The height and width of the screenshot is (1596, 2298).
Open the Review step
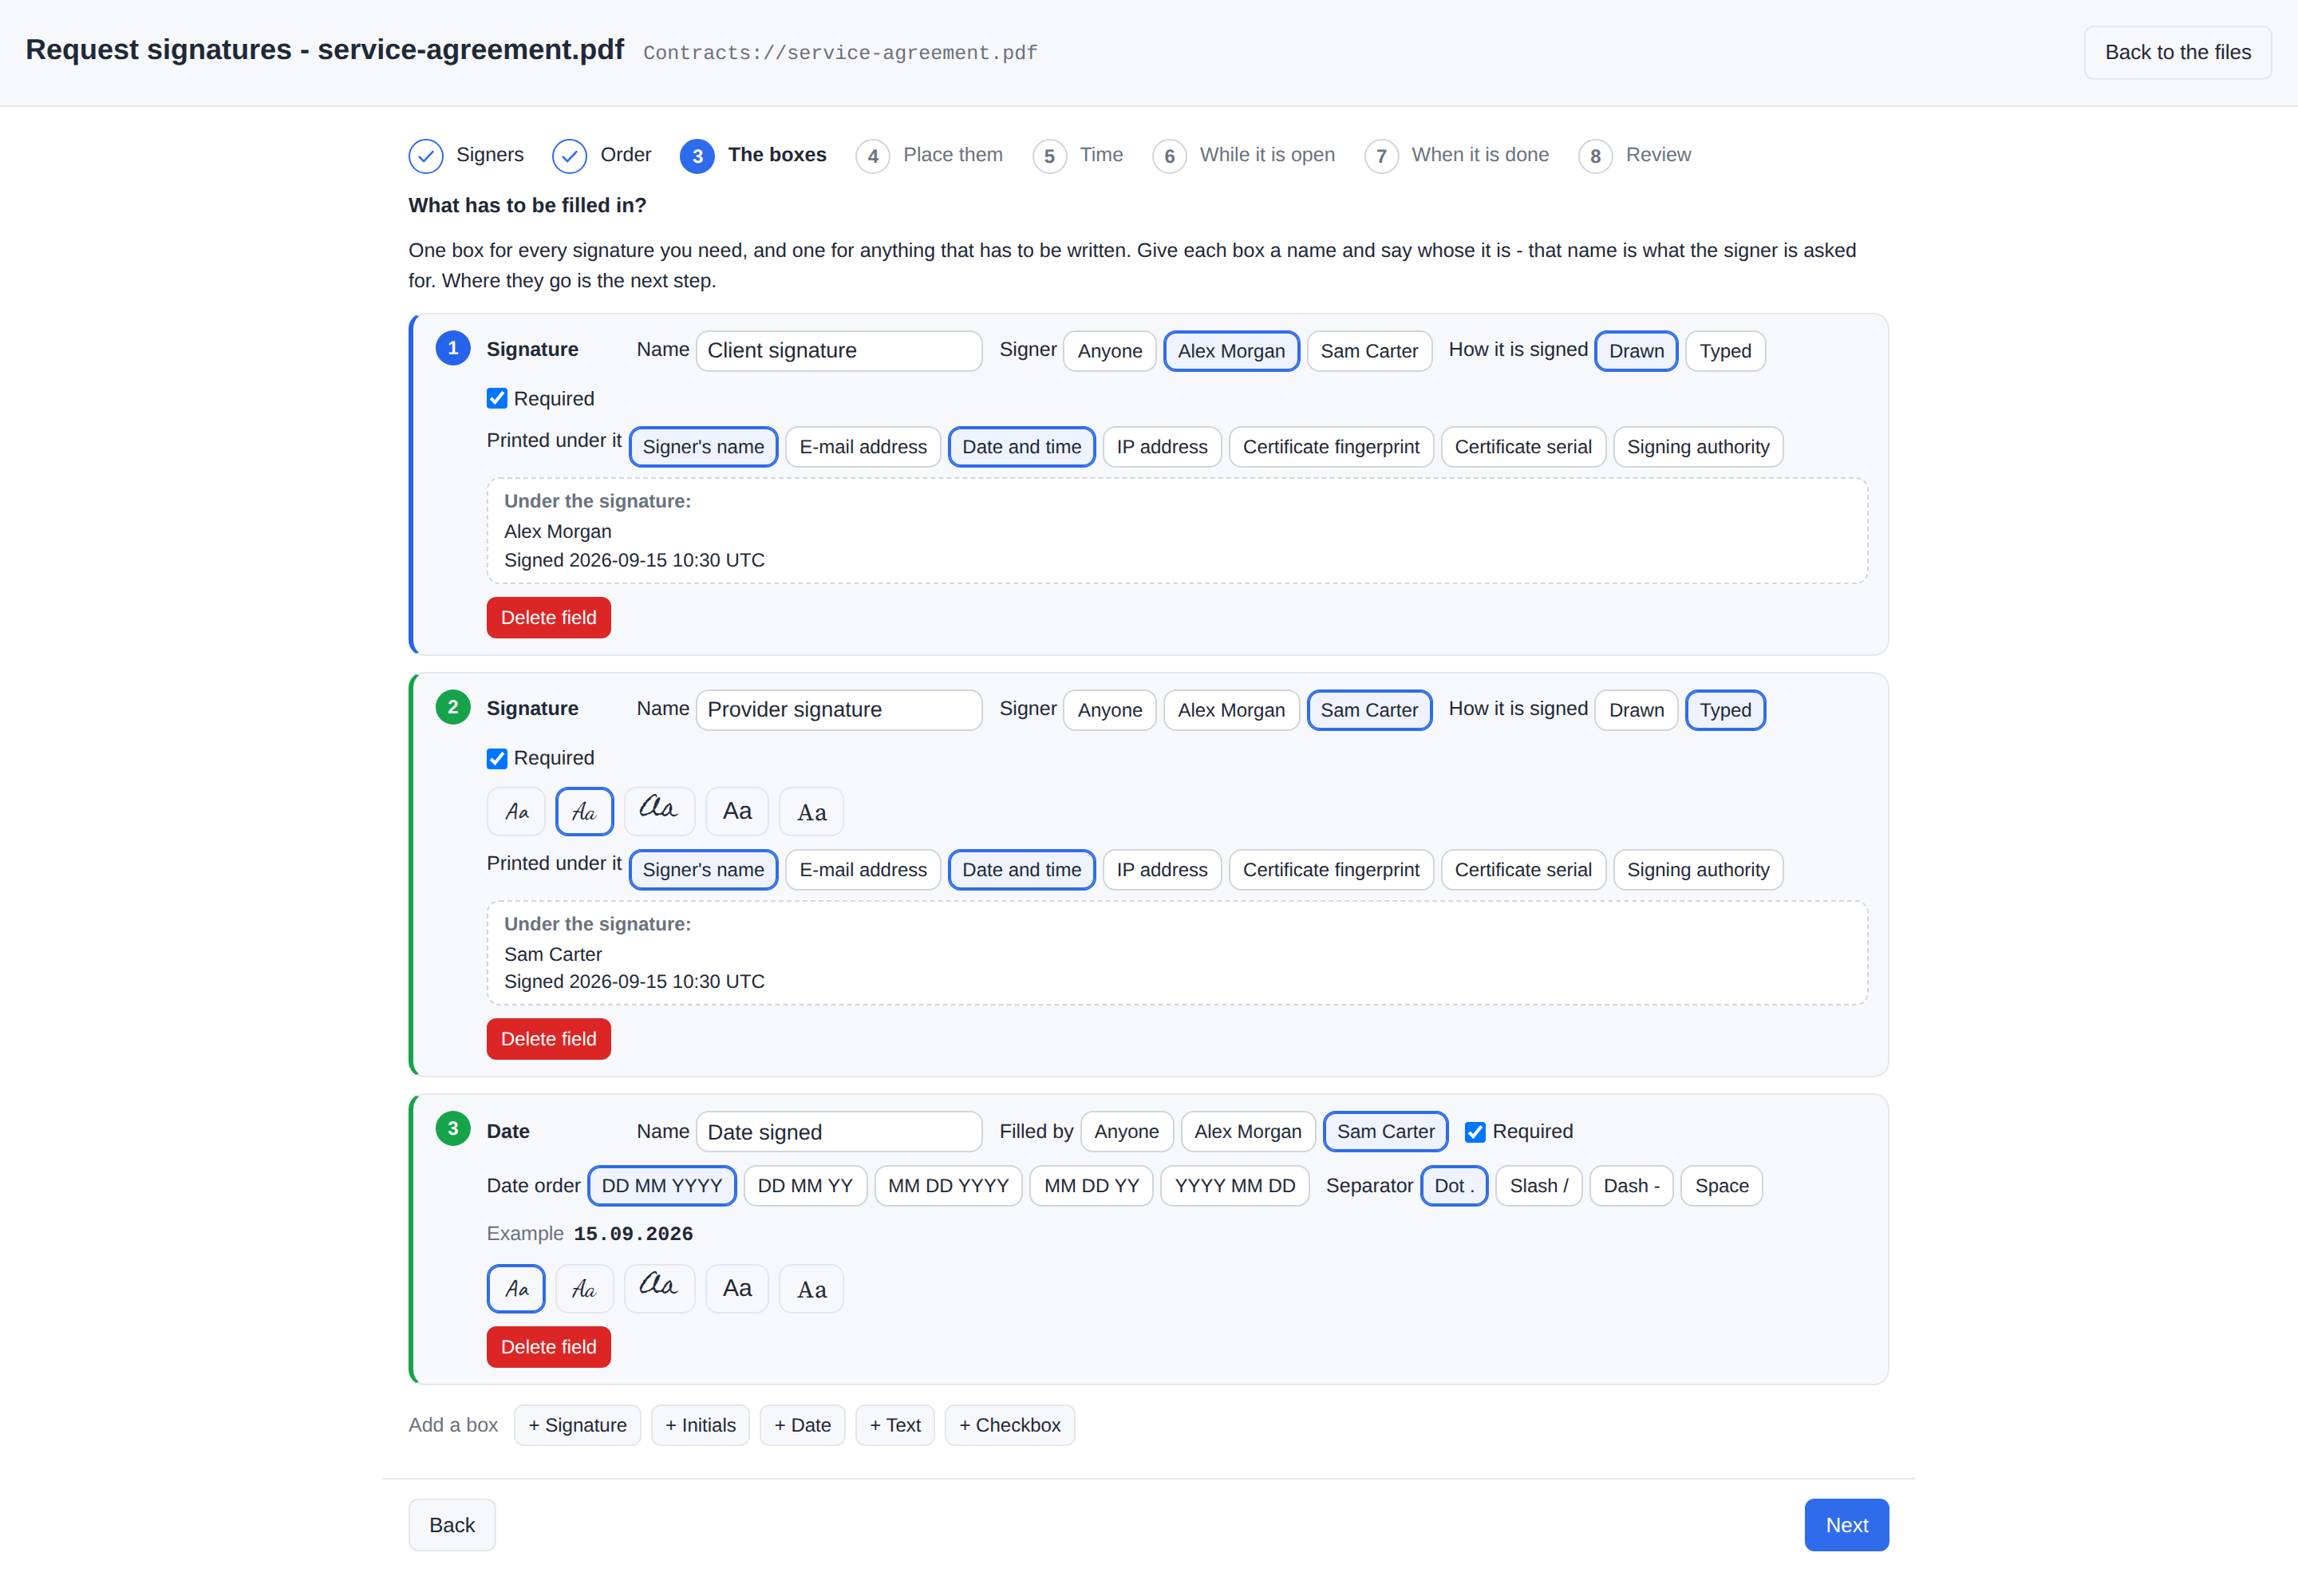[x=1635, y=155]
